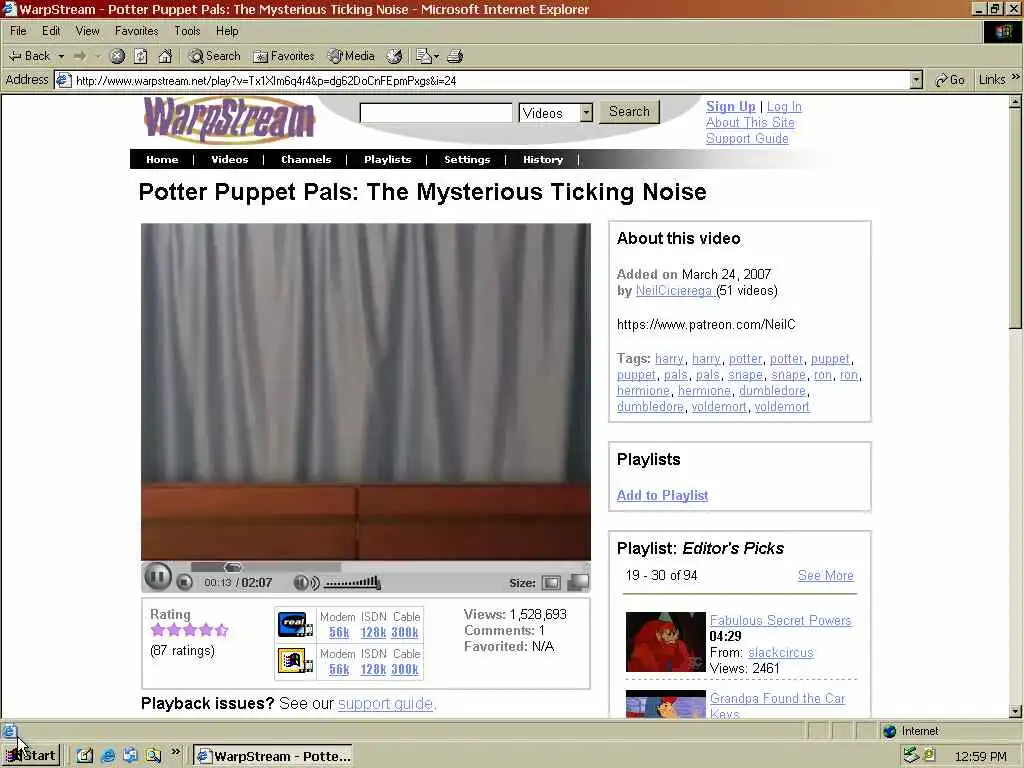Click the Refresh page icon
1024x768 pixels.
(x=141, y=56)
